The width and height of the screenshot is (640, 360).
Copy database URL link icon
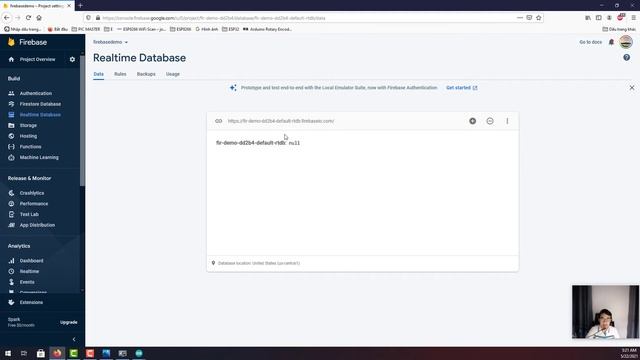218,121
